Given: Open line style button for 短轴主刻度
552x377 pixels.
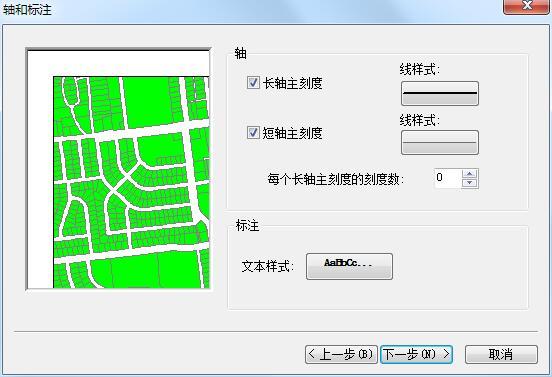Looking at the screenshot, I should [x=440, y=143].
